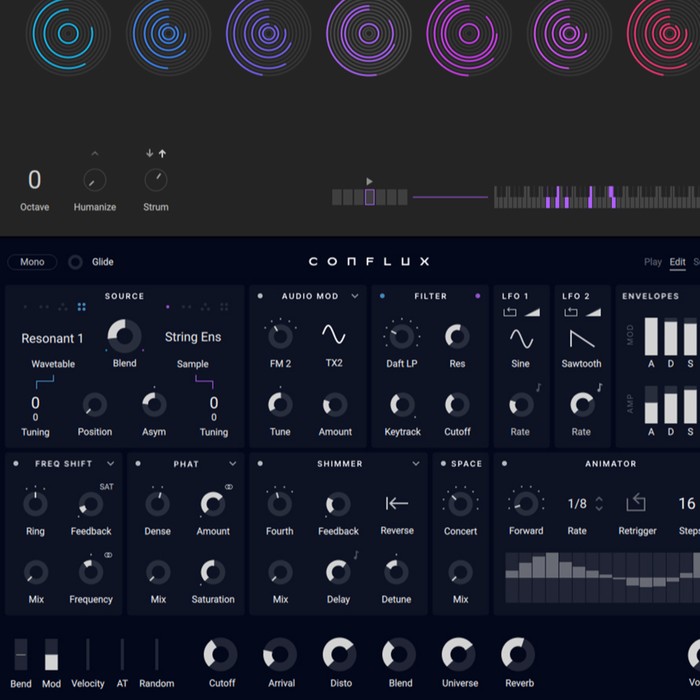Click the highlighted purple pattern slot

coord(370,197)
